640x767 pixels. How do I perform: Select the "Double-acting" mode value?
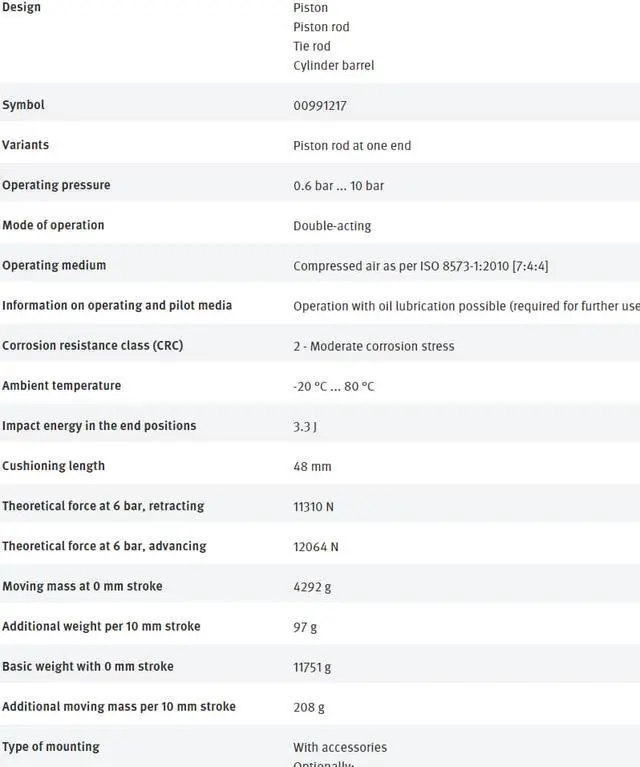332,226
